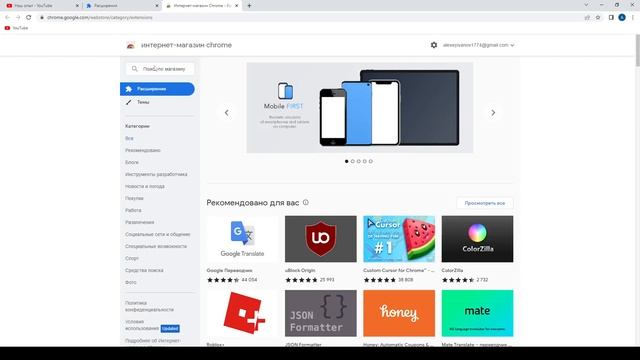
Task: Open the Mobile FIRST carousel banner
Action: [360, 108]
